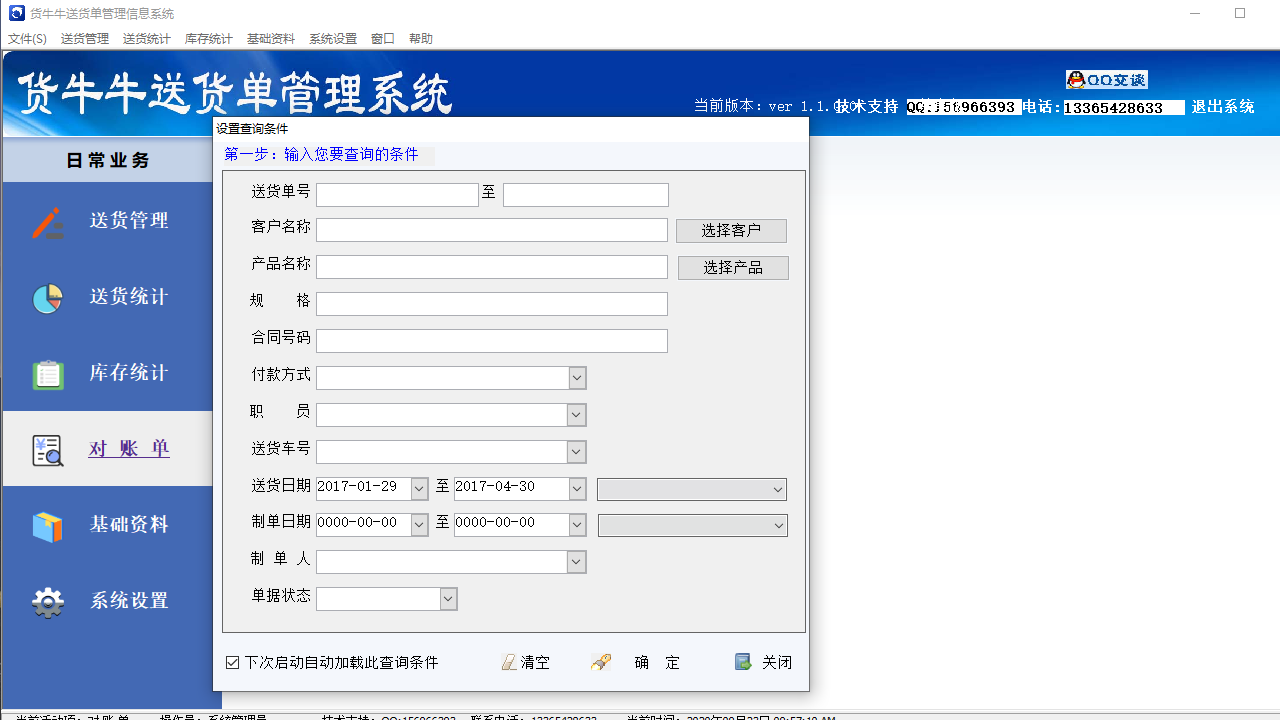Screen dimensions: 1280x720
Task: Click the 库存统计 notebook icon
Action: tap(47, 372)
